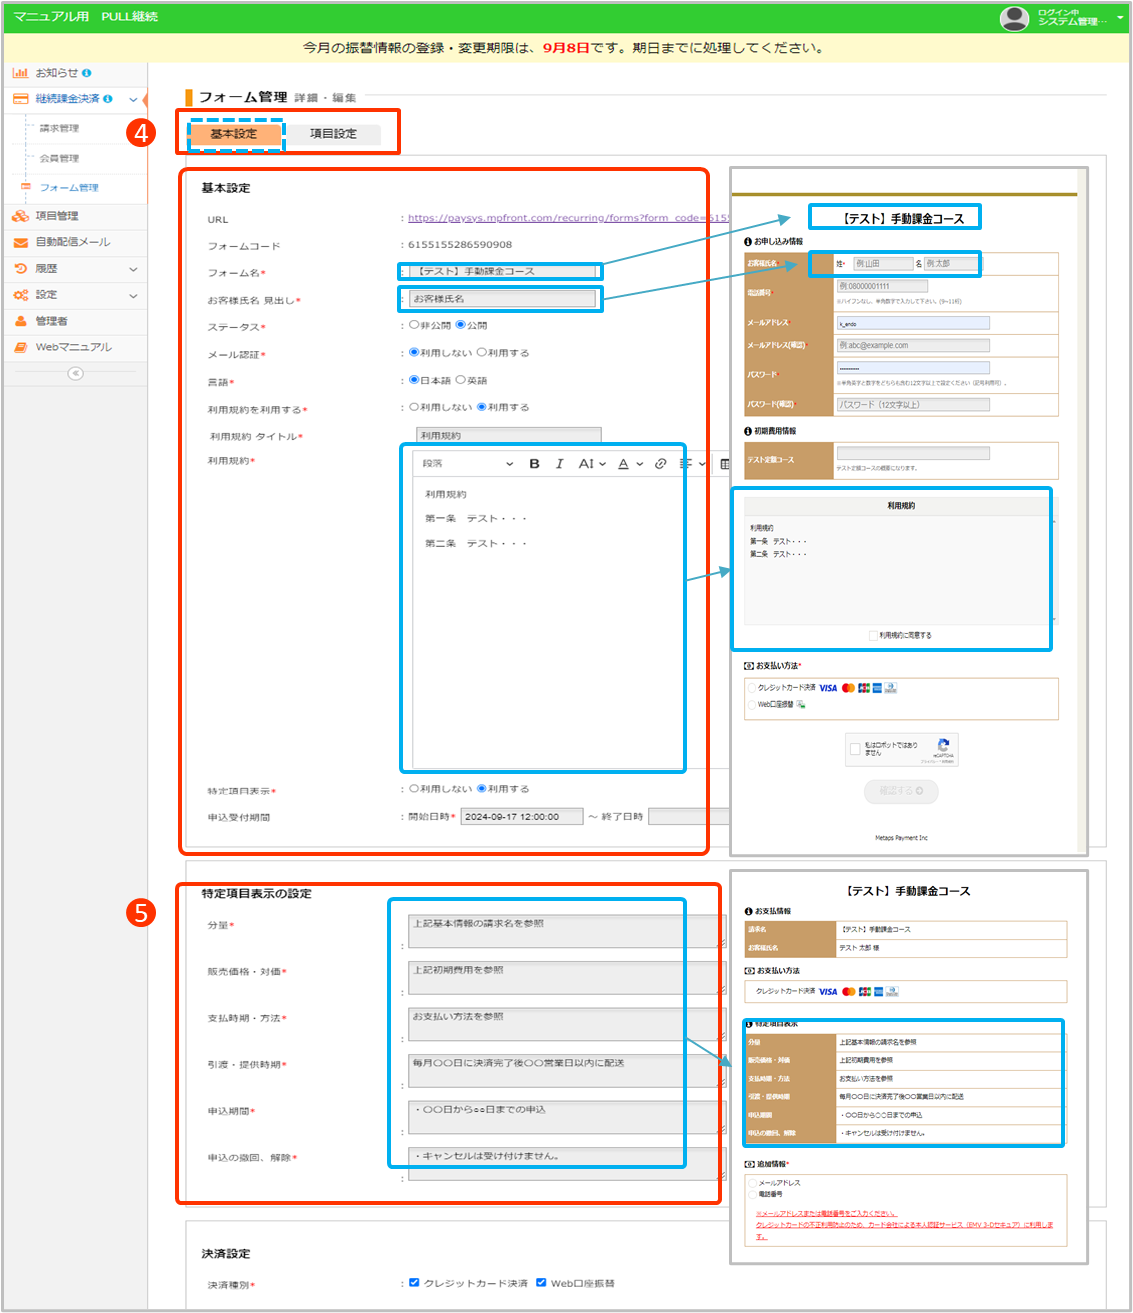Click the 管理者 person icon
Screen dimensions: 1133x1313
coord(20,321)
